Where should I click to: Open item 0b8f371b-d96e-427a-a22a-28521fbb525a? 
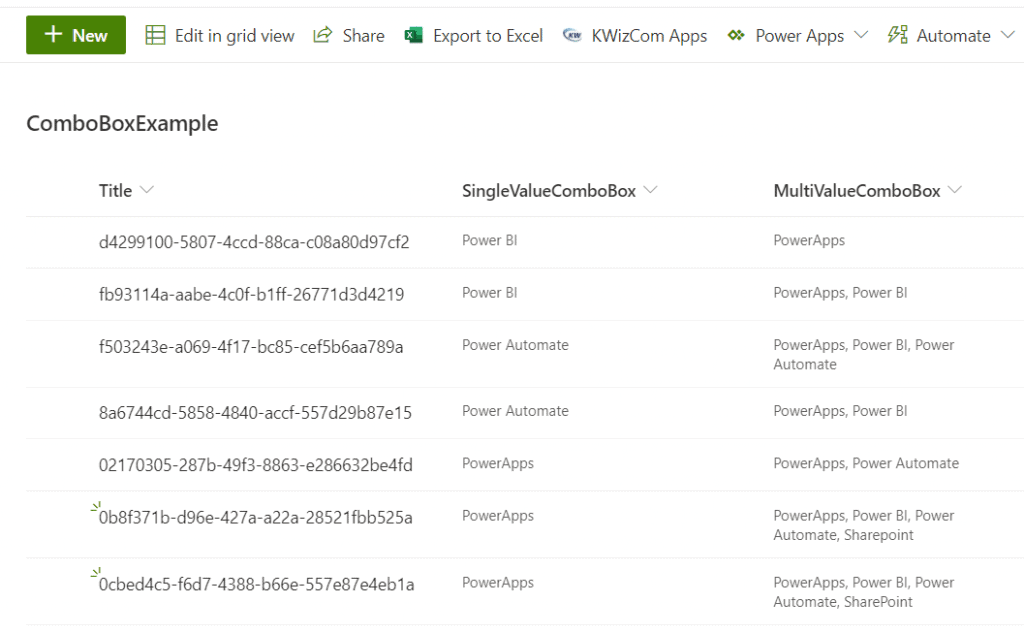coord(255,518)
